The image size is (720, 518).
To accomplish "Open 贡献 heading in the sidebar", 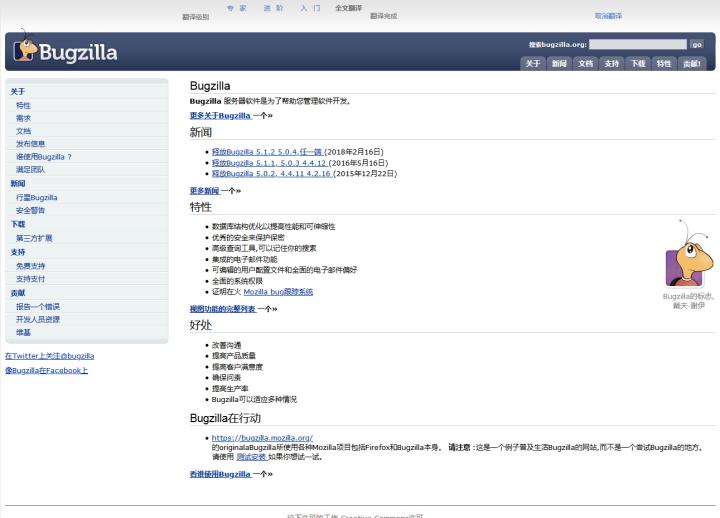I will pos(18,293).
